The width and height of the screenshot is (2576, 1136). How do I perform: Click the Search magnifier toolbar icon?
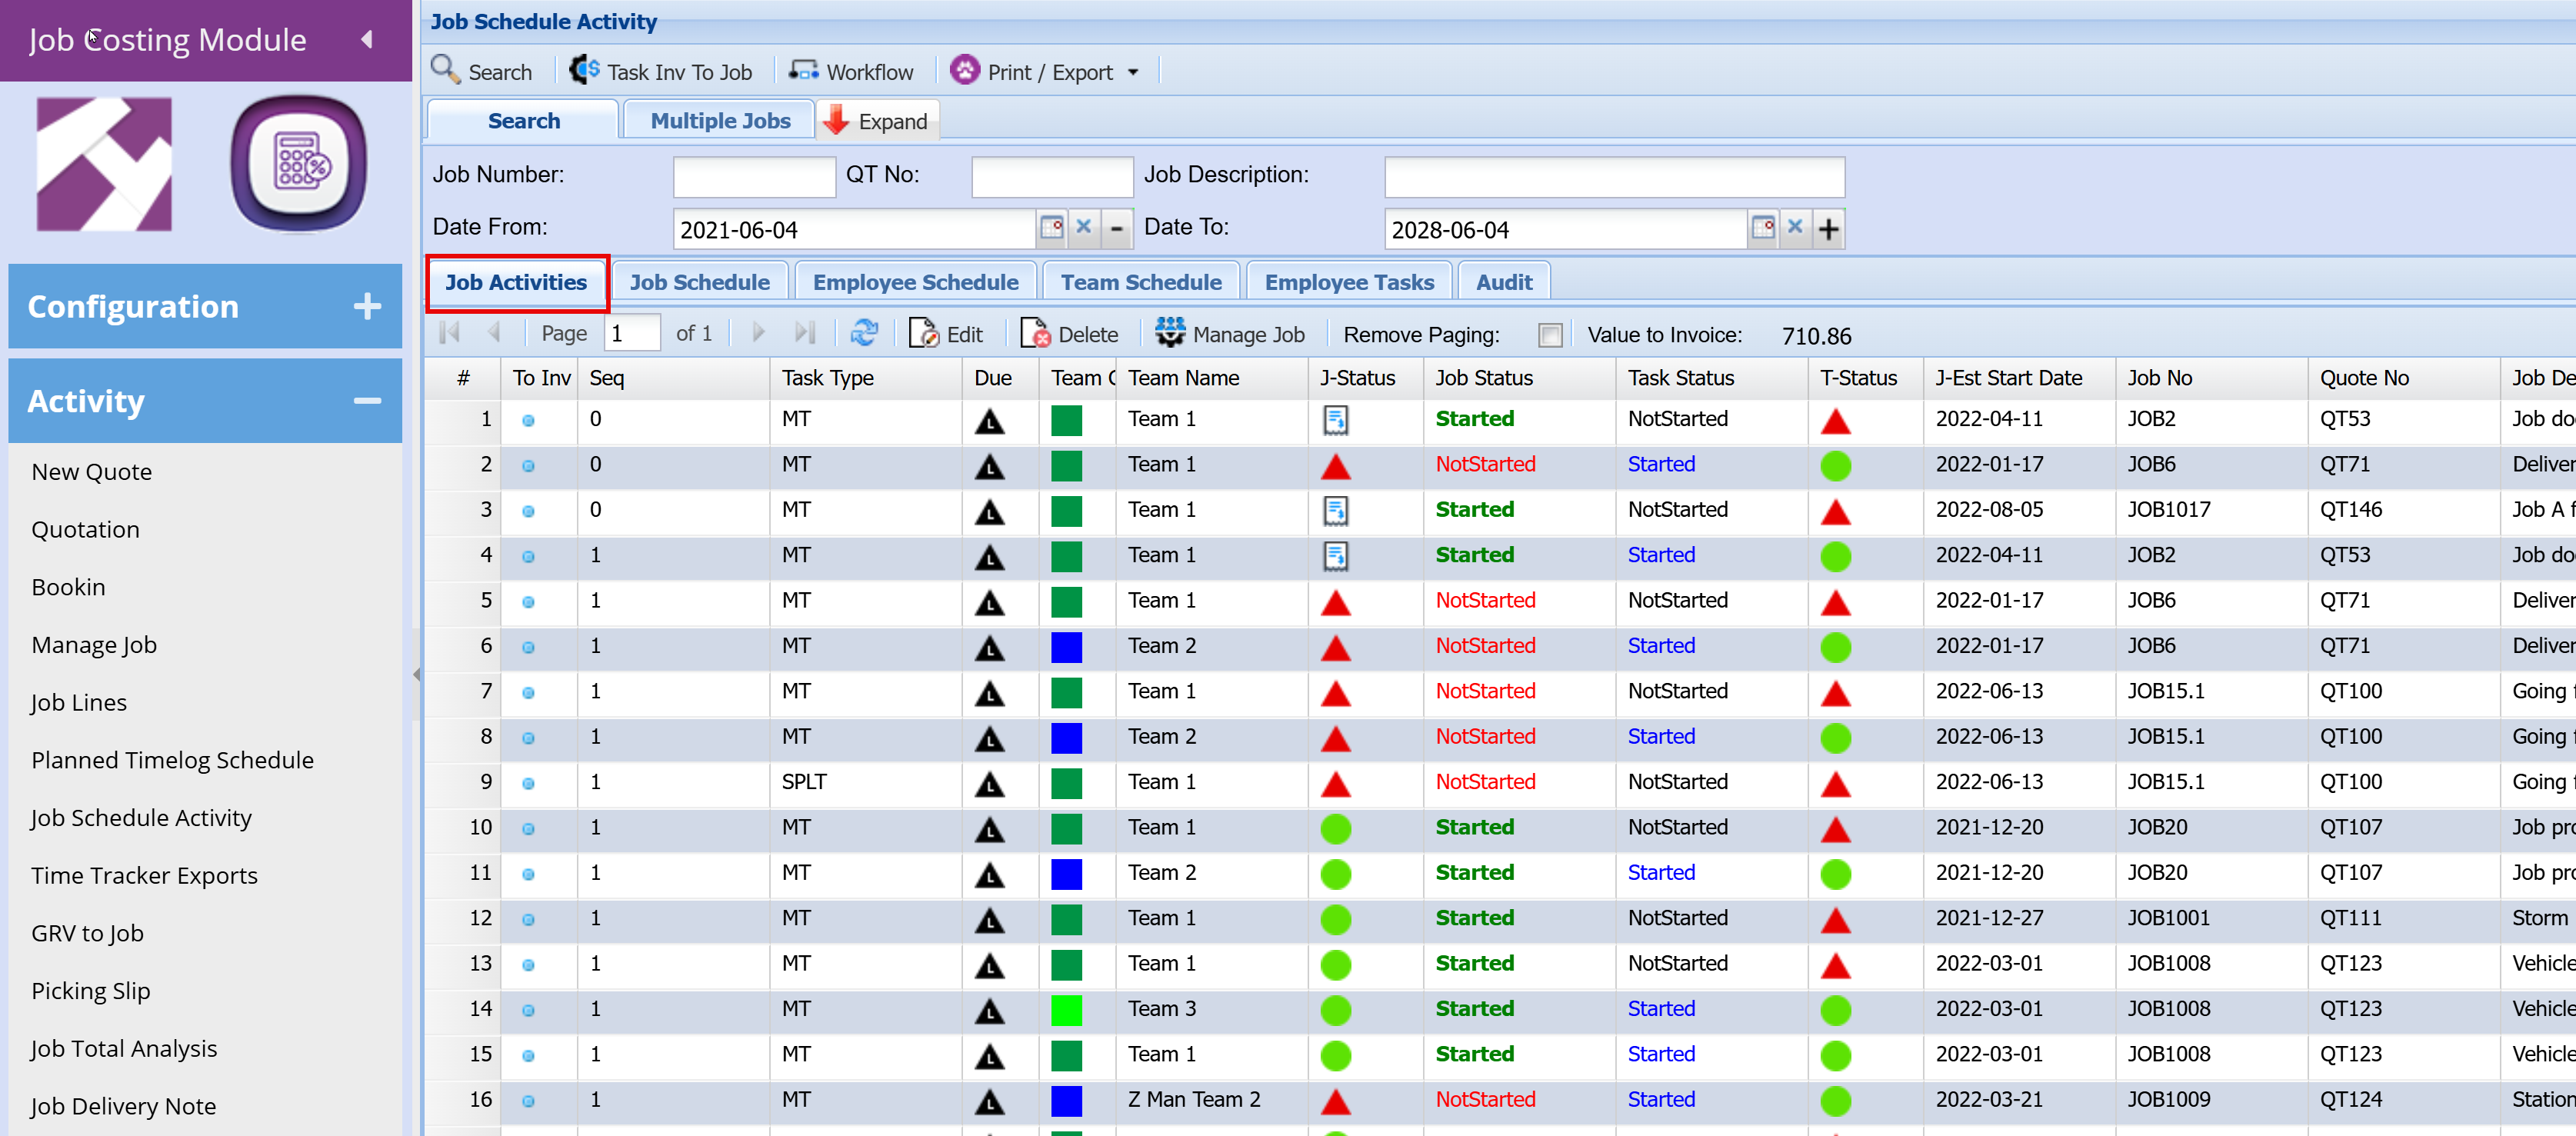coord(445,70)
